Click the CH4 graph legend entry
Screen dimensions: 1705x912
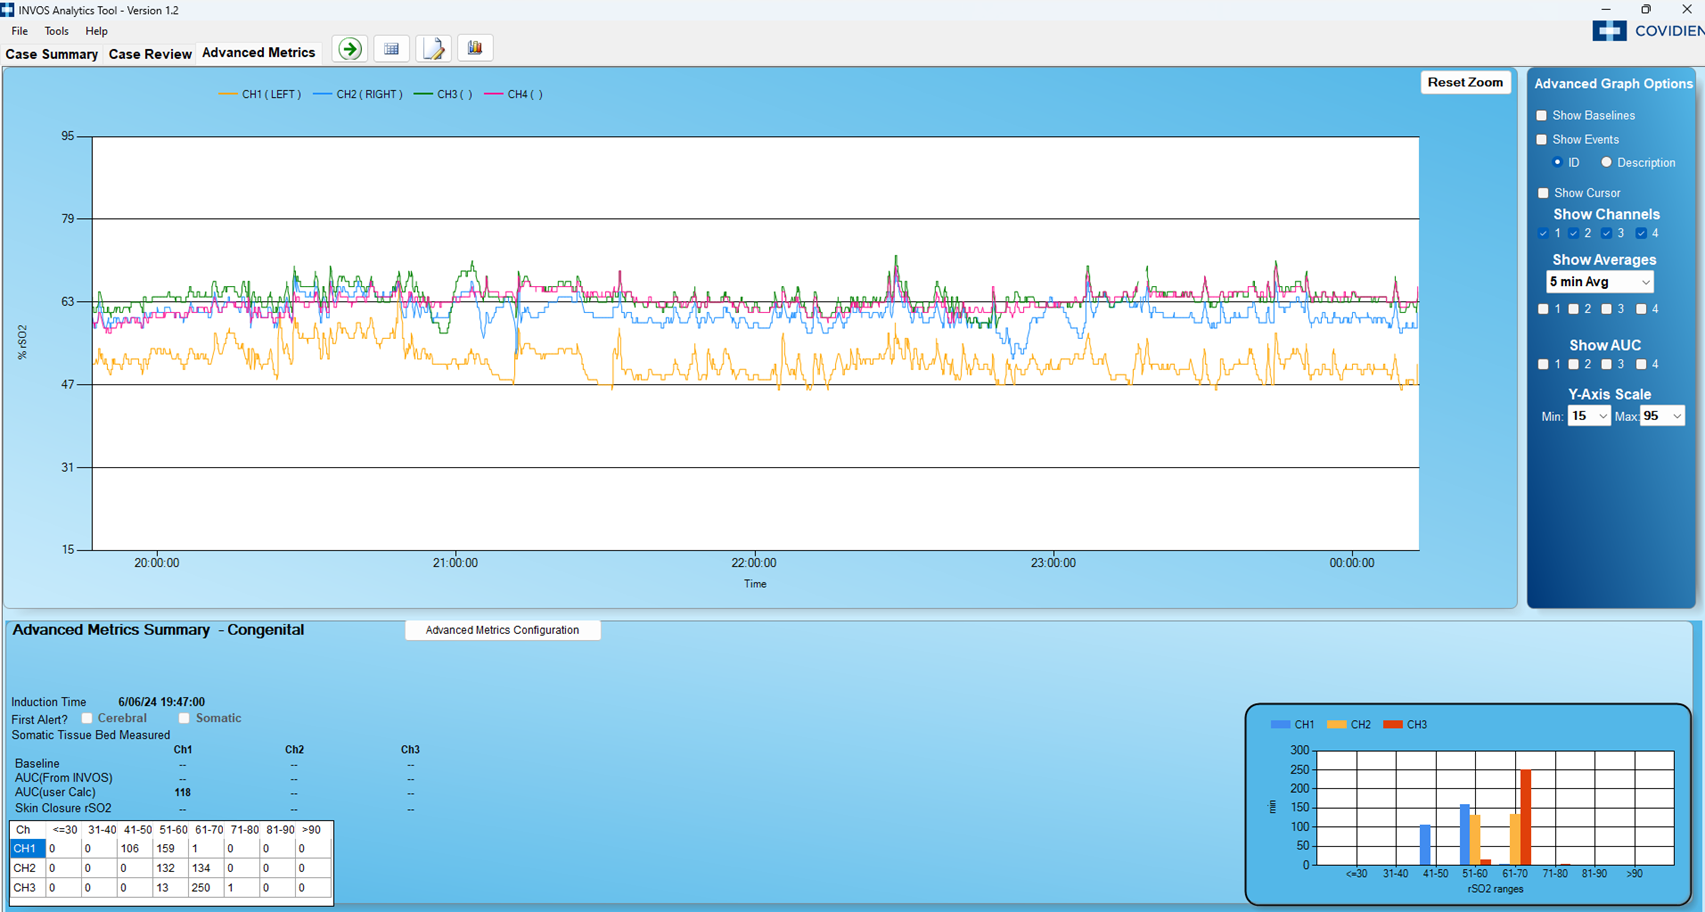tap(513, 94)
